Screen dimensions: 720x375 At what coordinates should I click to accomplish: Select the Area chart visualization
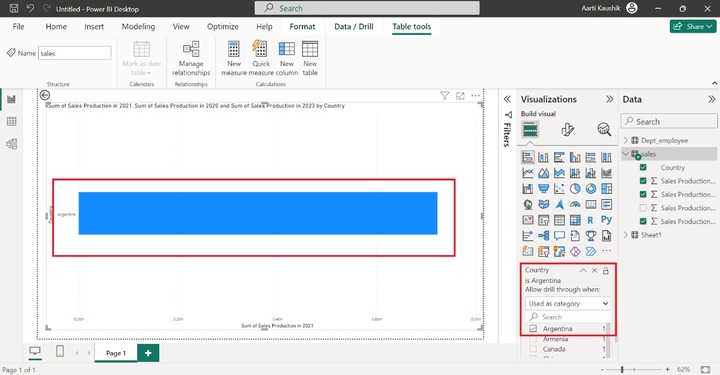click(x=543, y=173)
